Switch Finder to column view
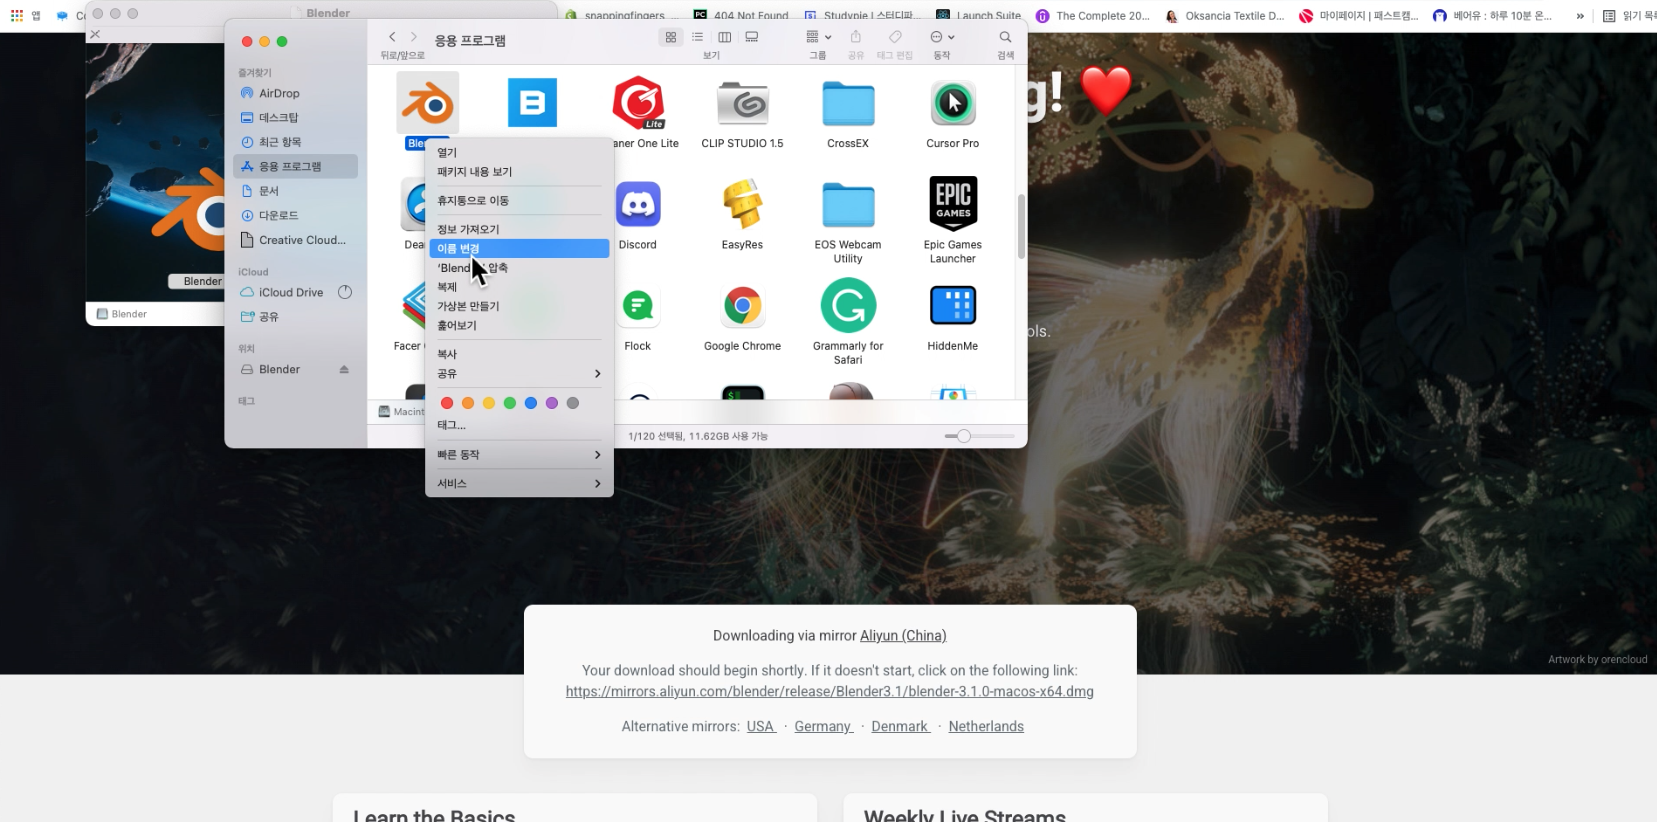 point(725,37)
